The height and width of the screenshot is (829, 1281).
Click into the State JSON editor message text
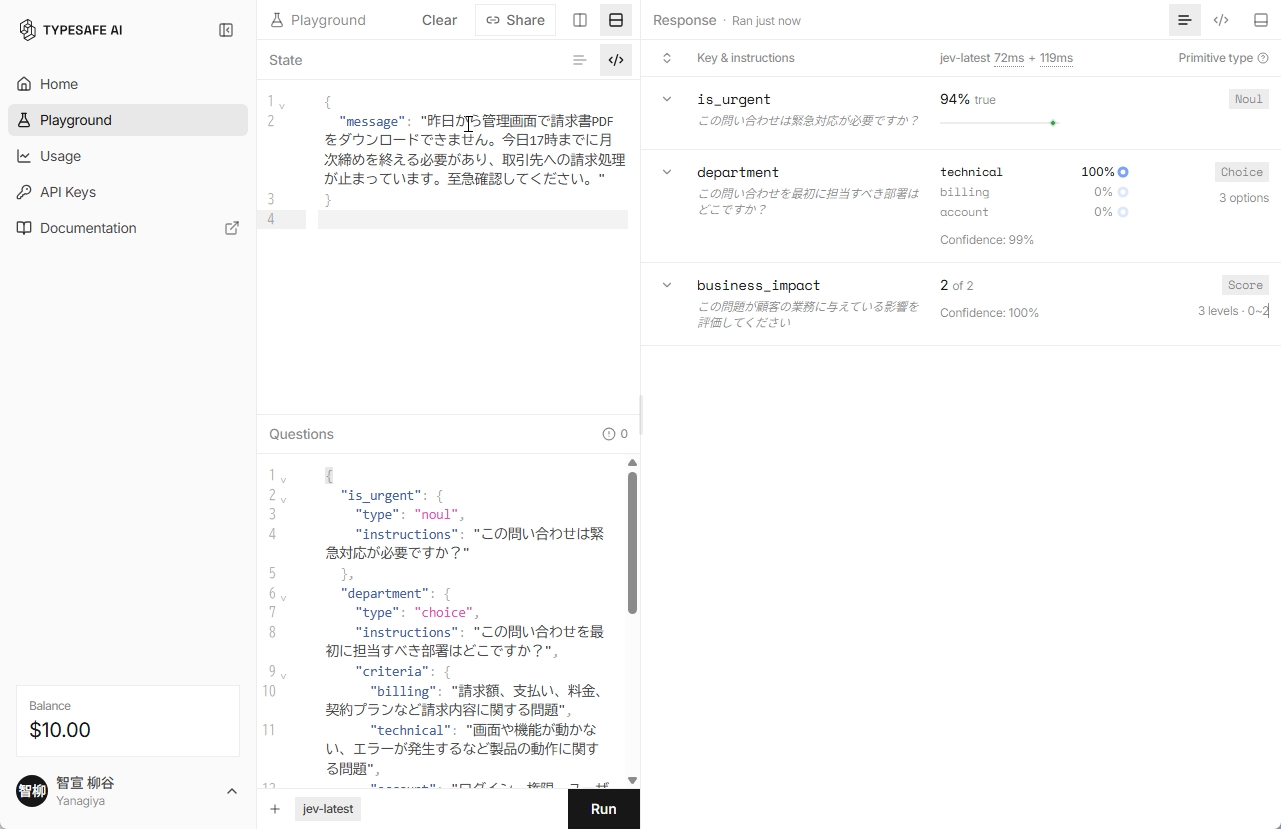474,150
